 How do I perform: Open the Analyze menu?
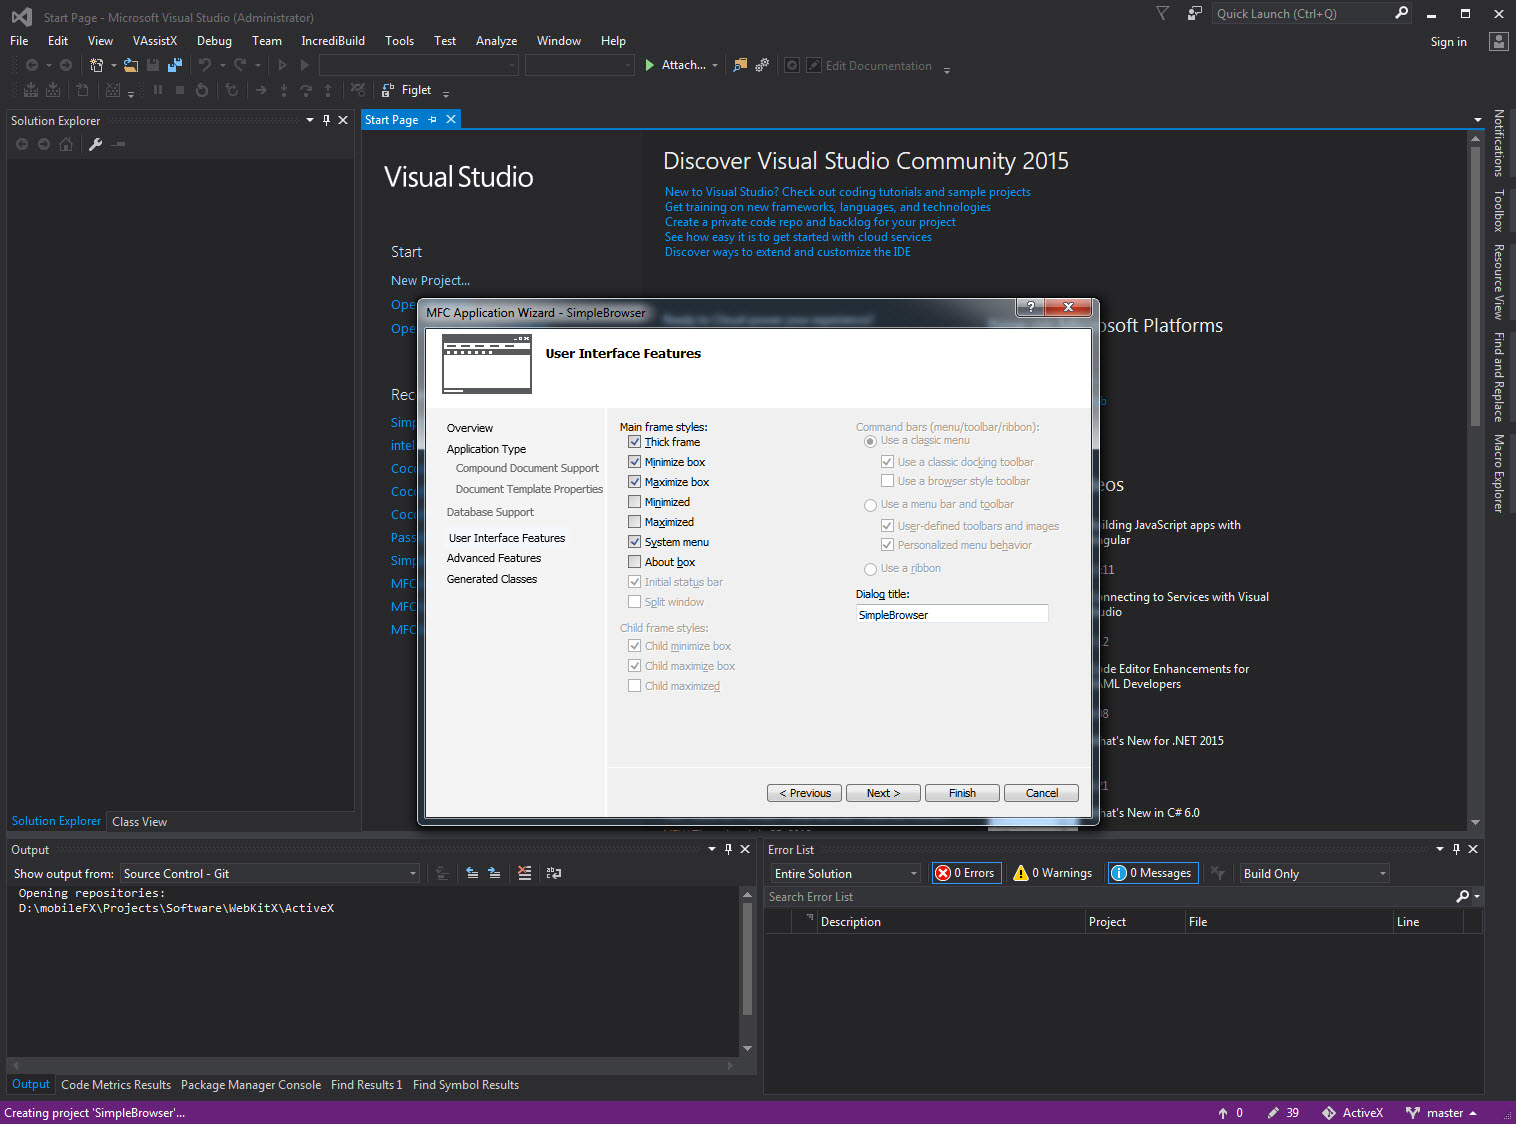pos(496,41)
